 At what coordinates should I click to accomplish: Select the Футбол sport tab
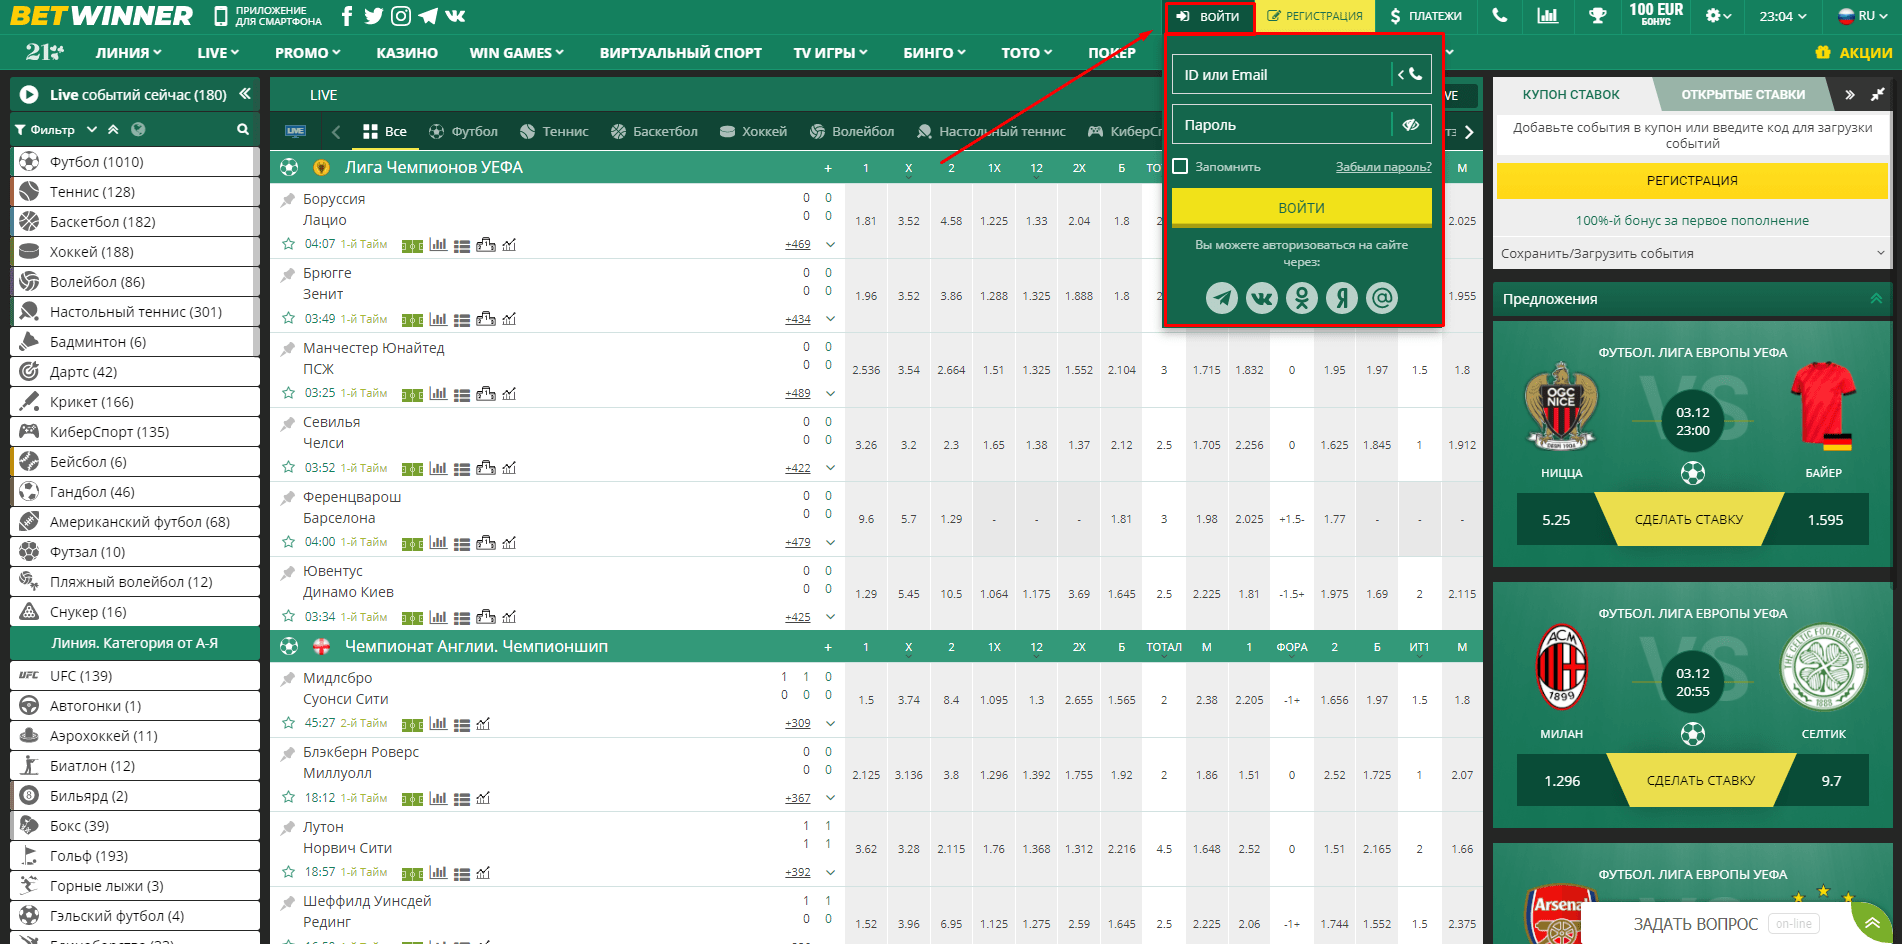pos(463,131)
